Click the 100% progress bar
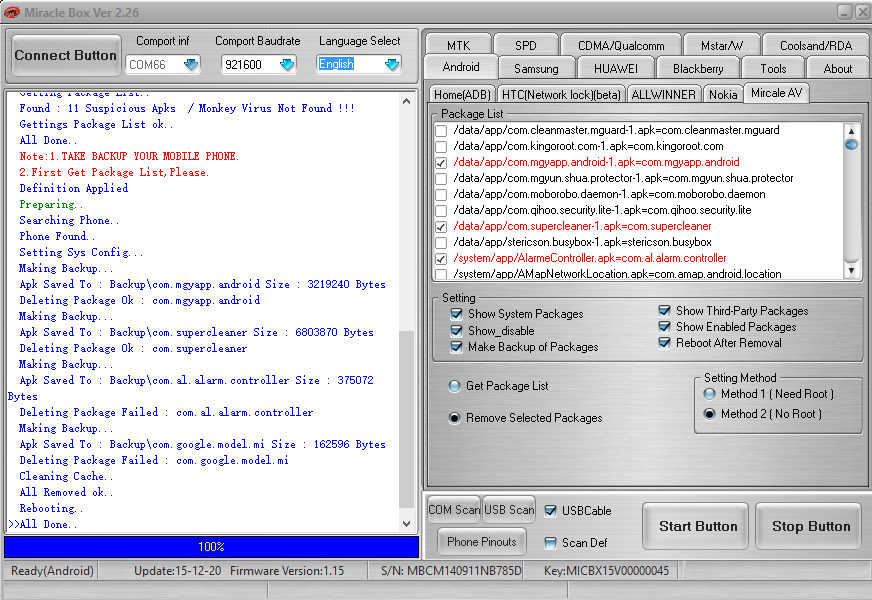Image resolution: width=872 pixels, height=600 pixels. coord(211,547)
